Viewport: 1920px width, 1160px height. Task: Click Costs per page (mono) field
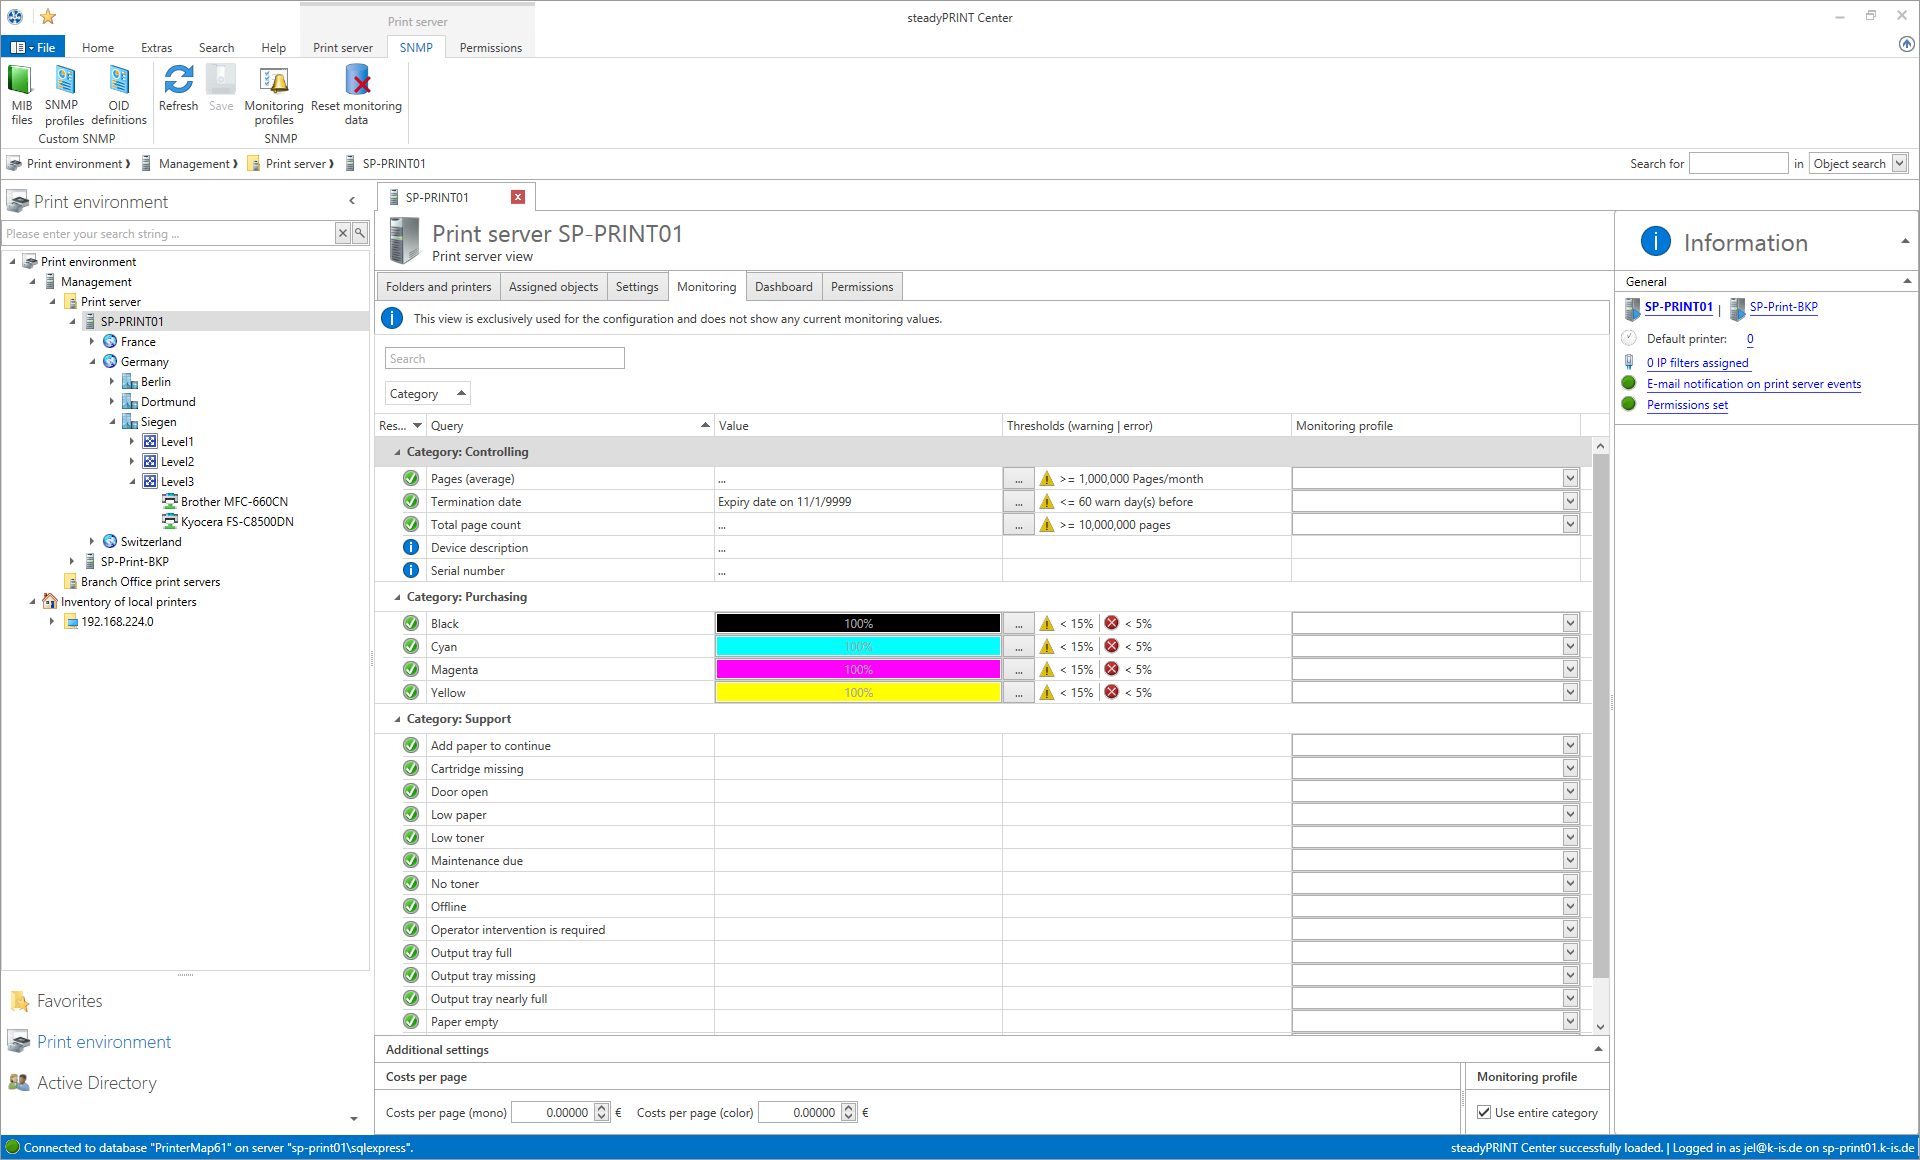click(x=552, y=1112)
